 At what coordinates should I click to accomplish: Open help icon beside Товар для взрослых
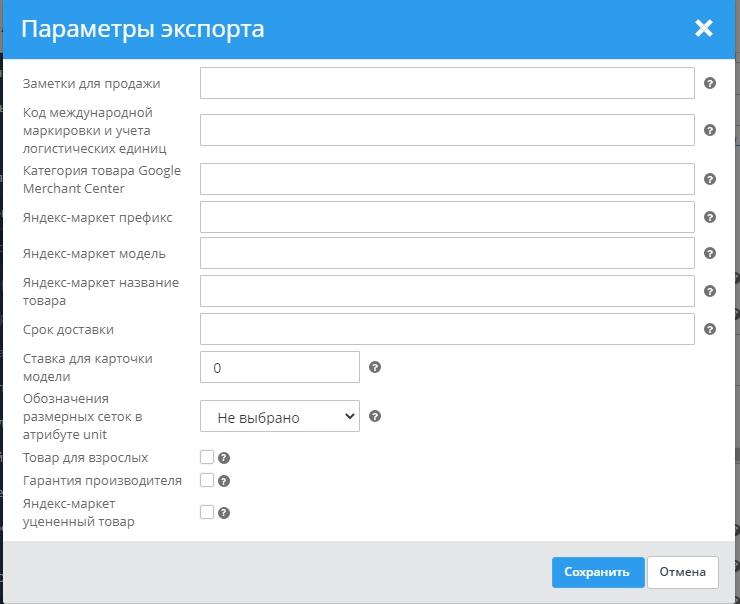[224, 458]
